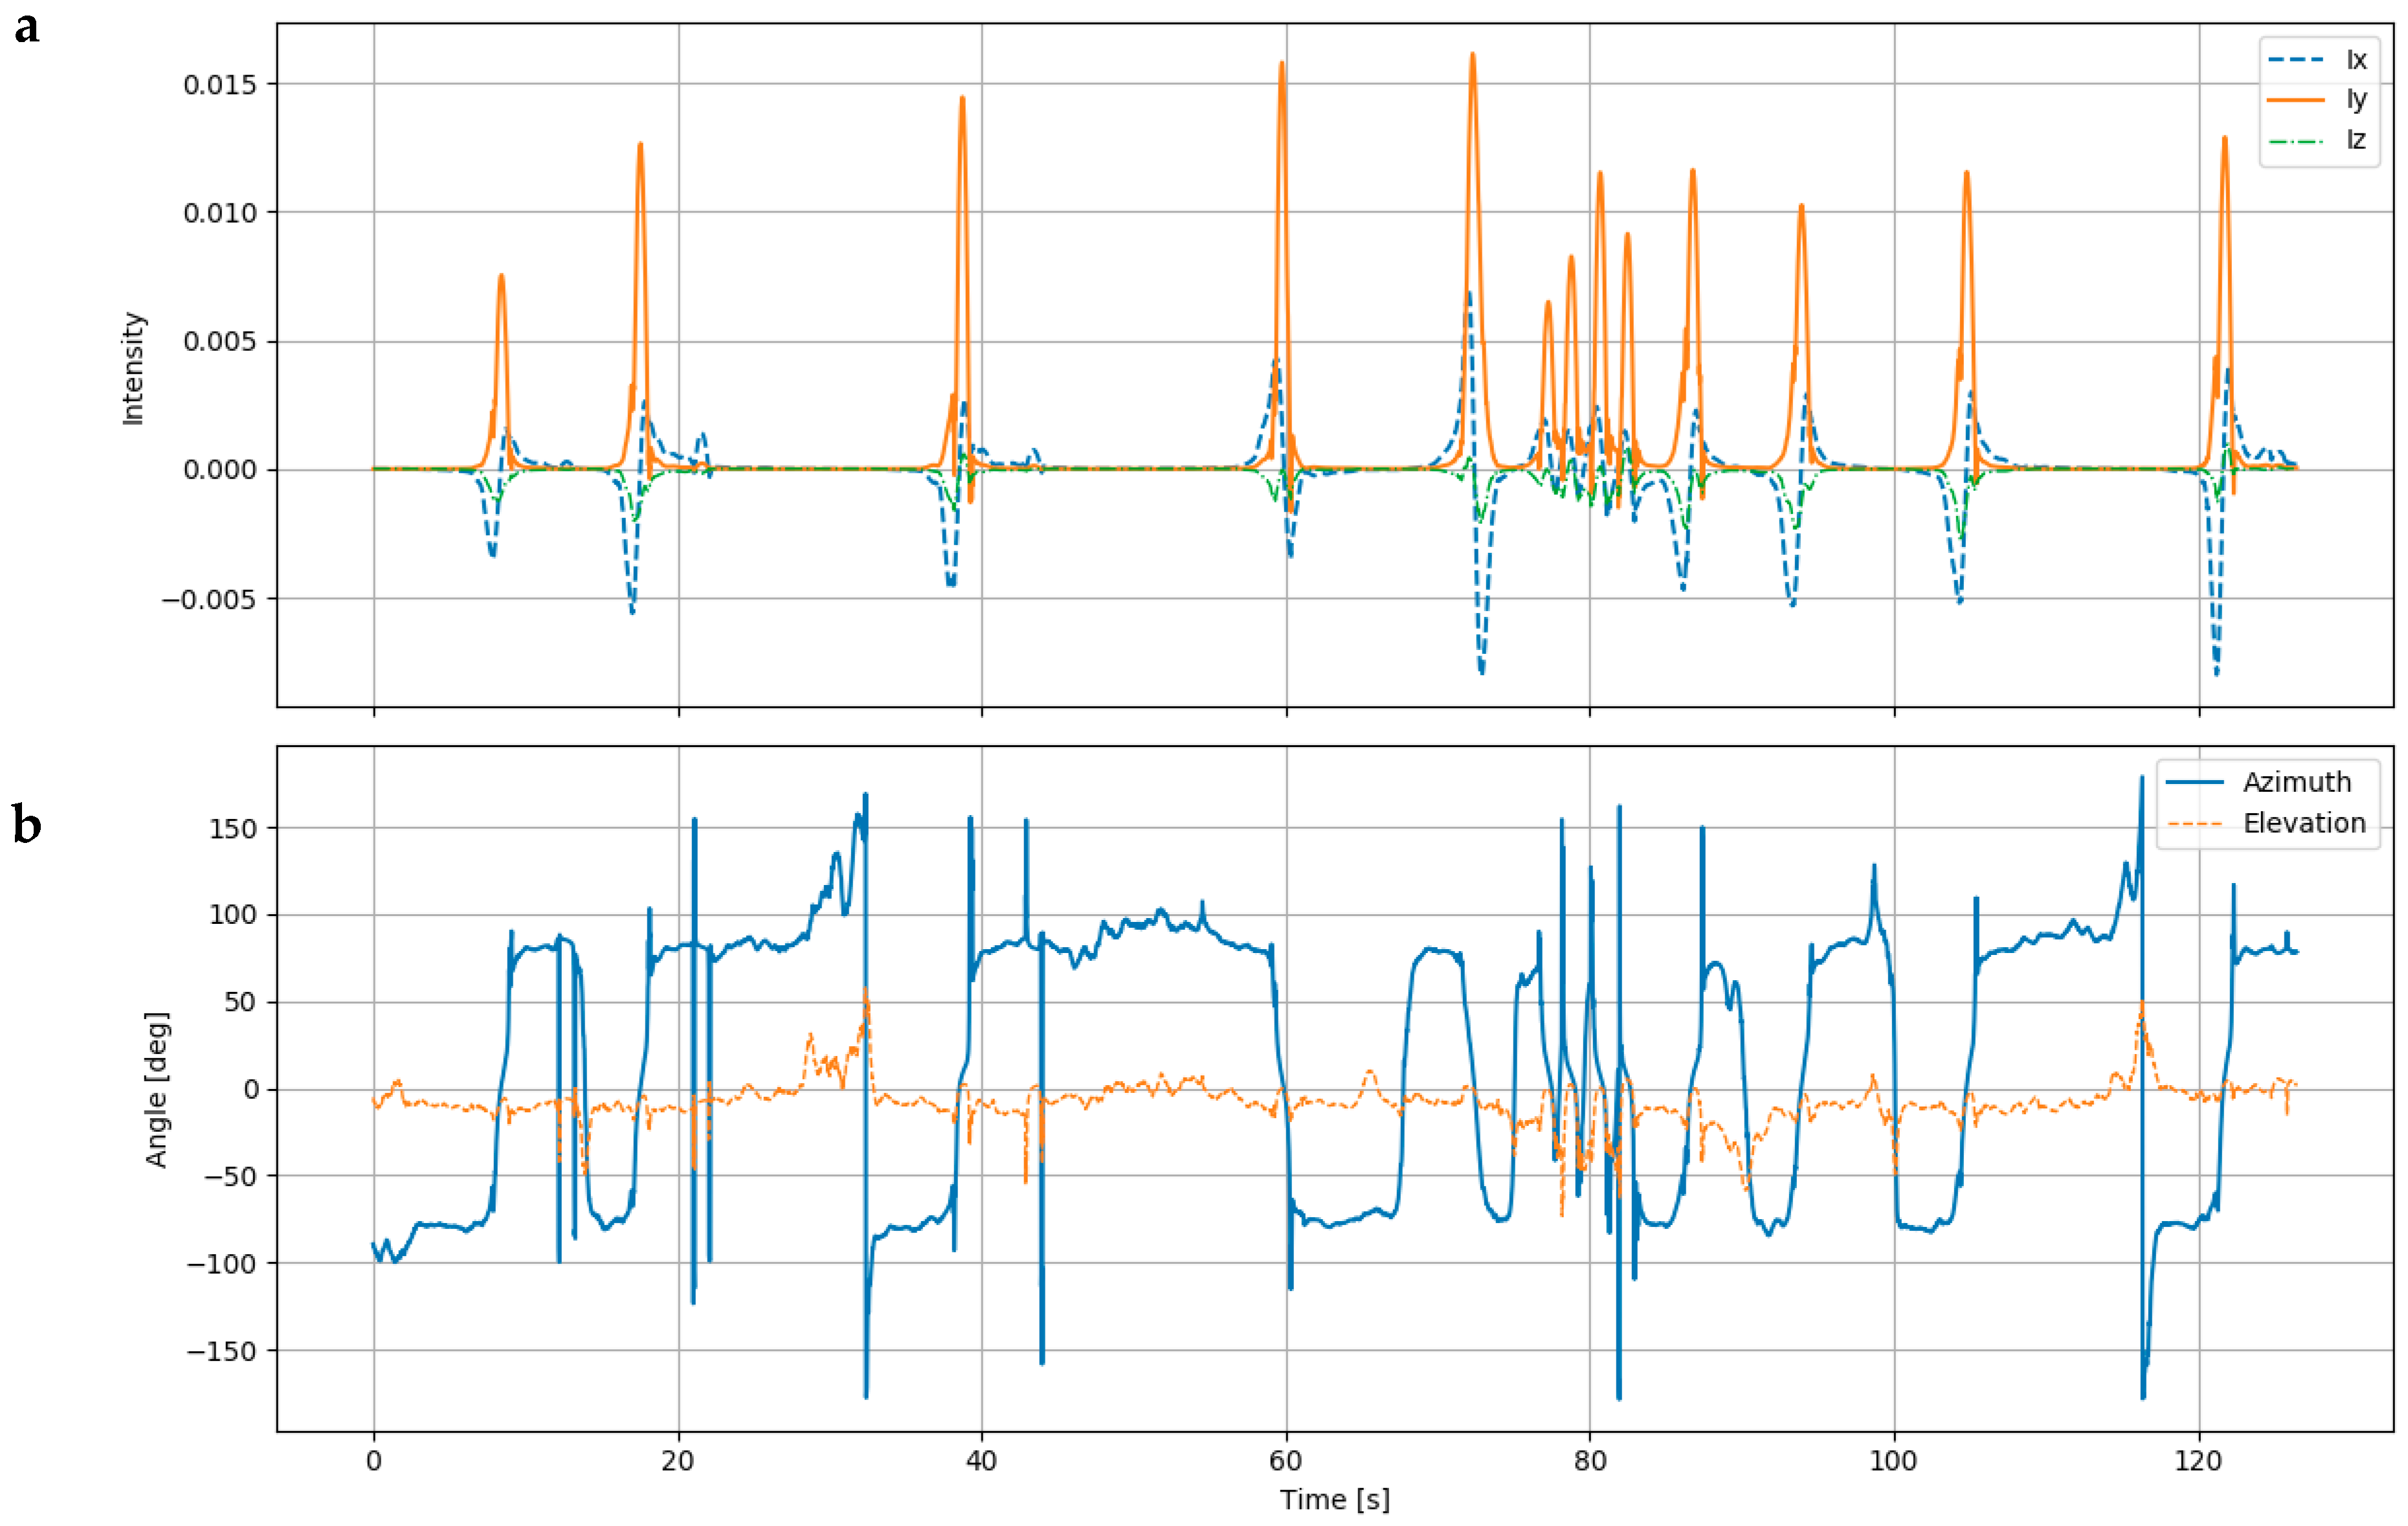Click the Intensity y-axis label
Viewport: 2408px width, 1526px height.
[x=133, y=368]
